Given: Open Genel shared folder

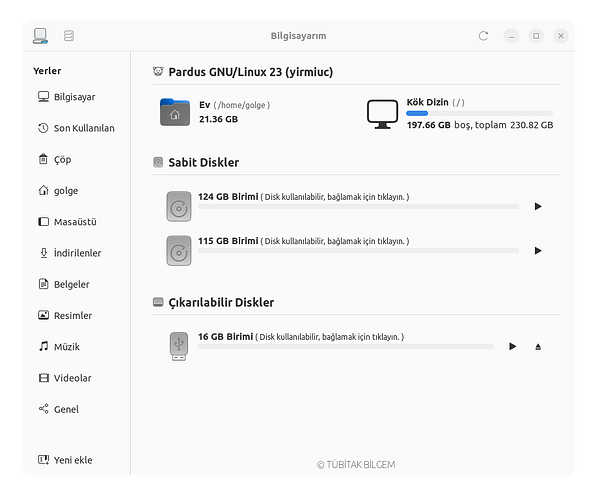Looking at the screenshot, I should click(x=58, y=410).
